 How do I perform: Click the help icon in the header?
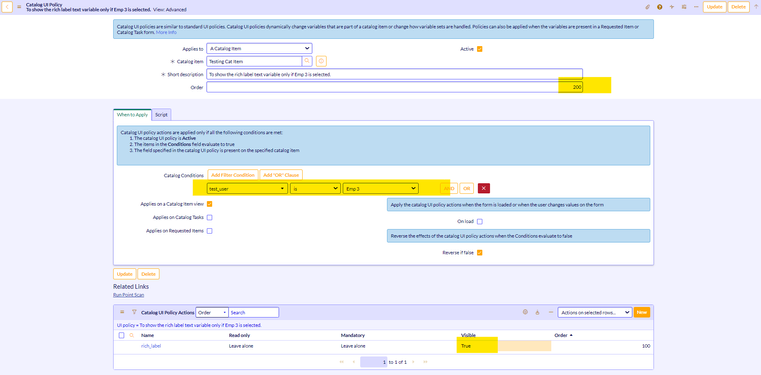pyautogui.click(x=660, y=7)
